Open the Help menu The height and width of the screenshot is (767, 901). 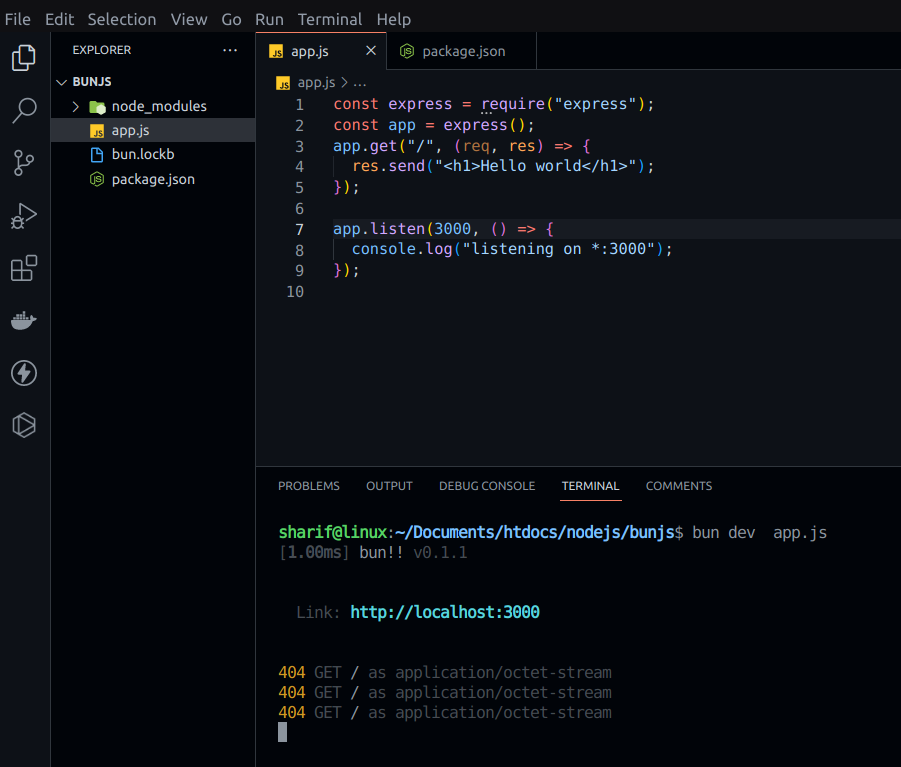[x=394, y=19]
